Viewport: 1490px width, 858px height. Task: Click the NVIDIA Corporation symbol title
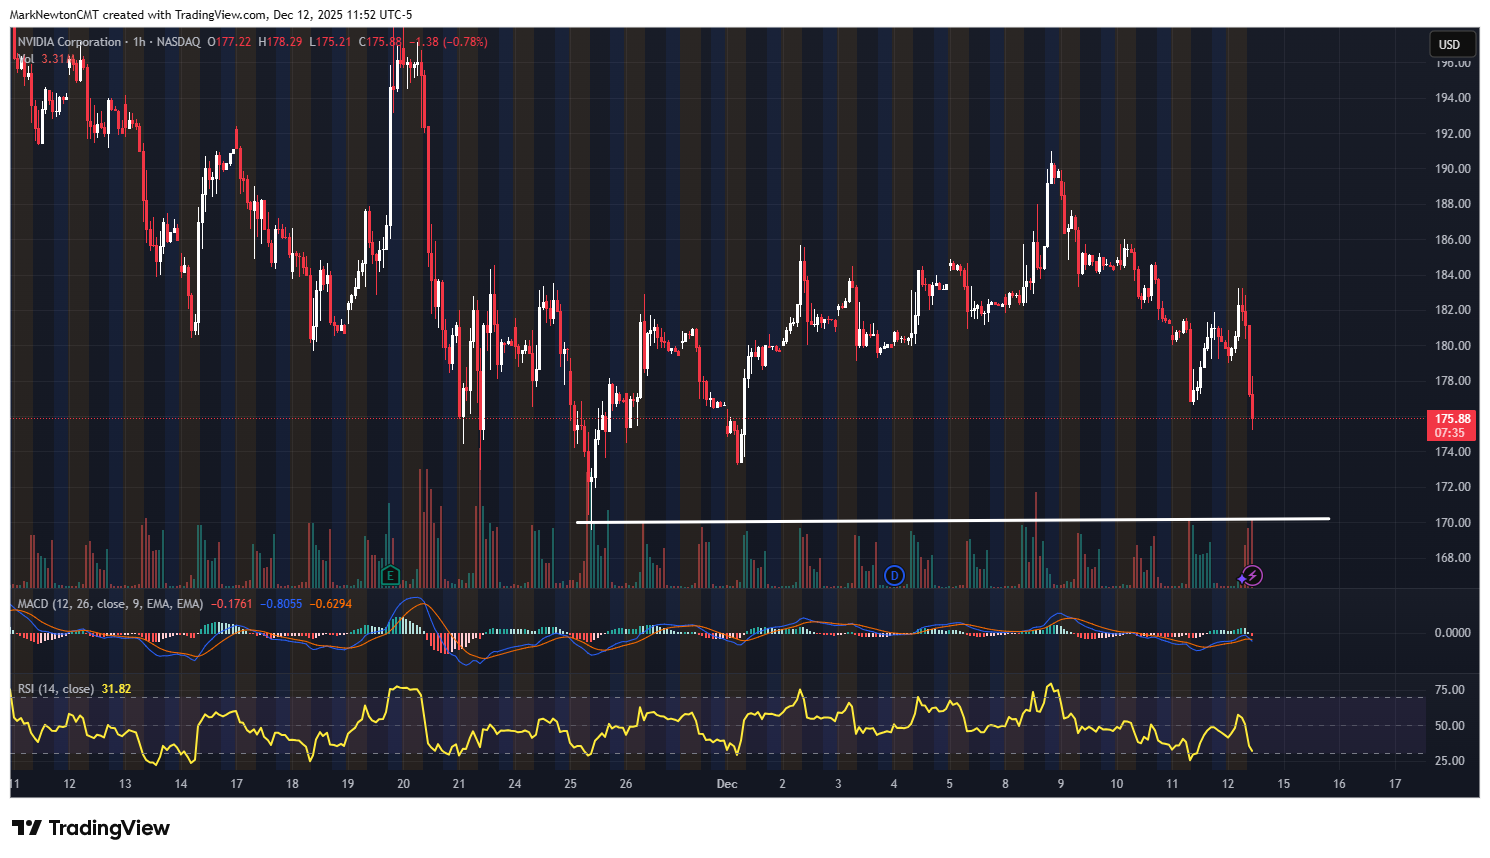[69, 42]
